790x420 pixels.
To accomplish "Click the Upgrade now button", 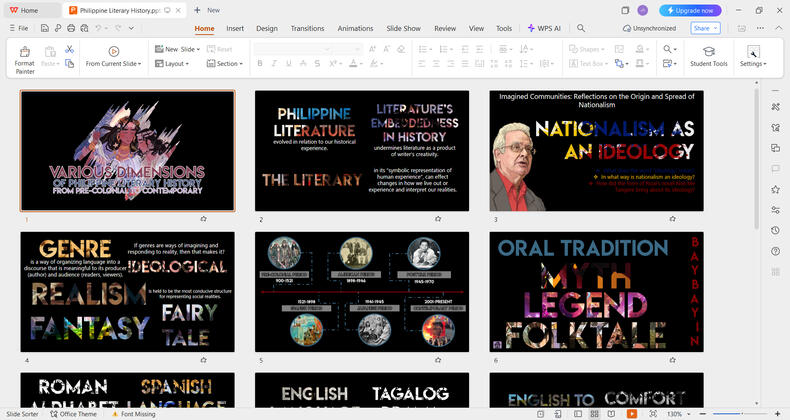I will (x=690, y=10).
